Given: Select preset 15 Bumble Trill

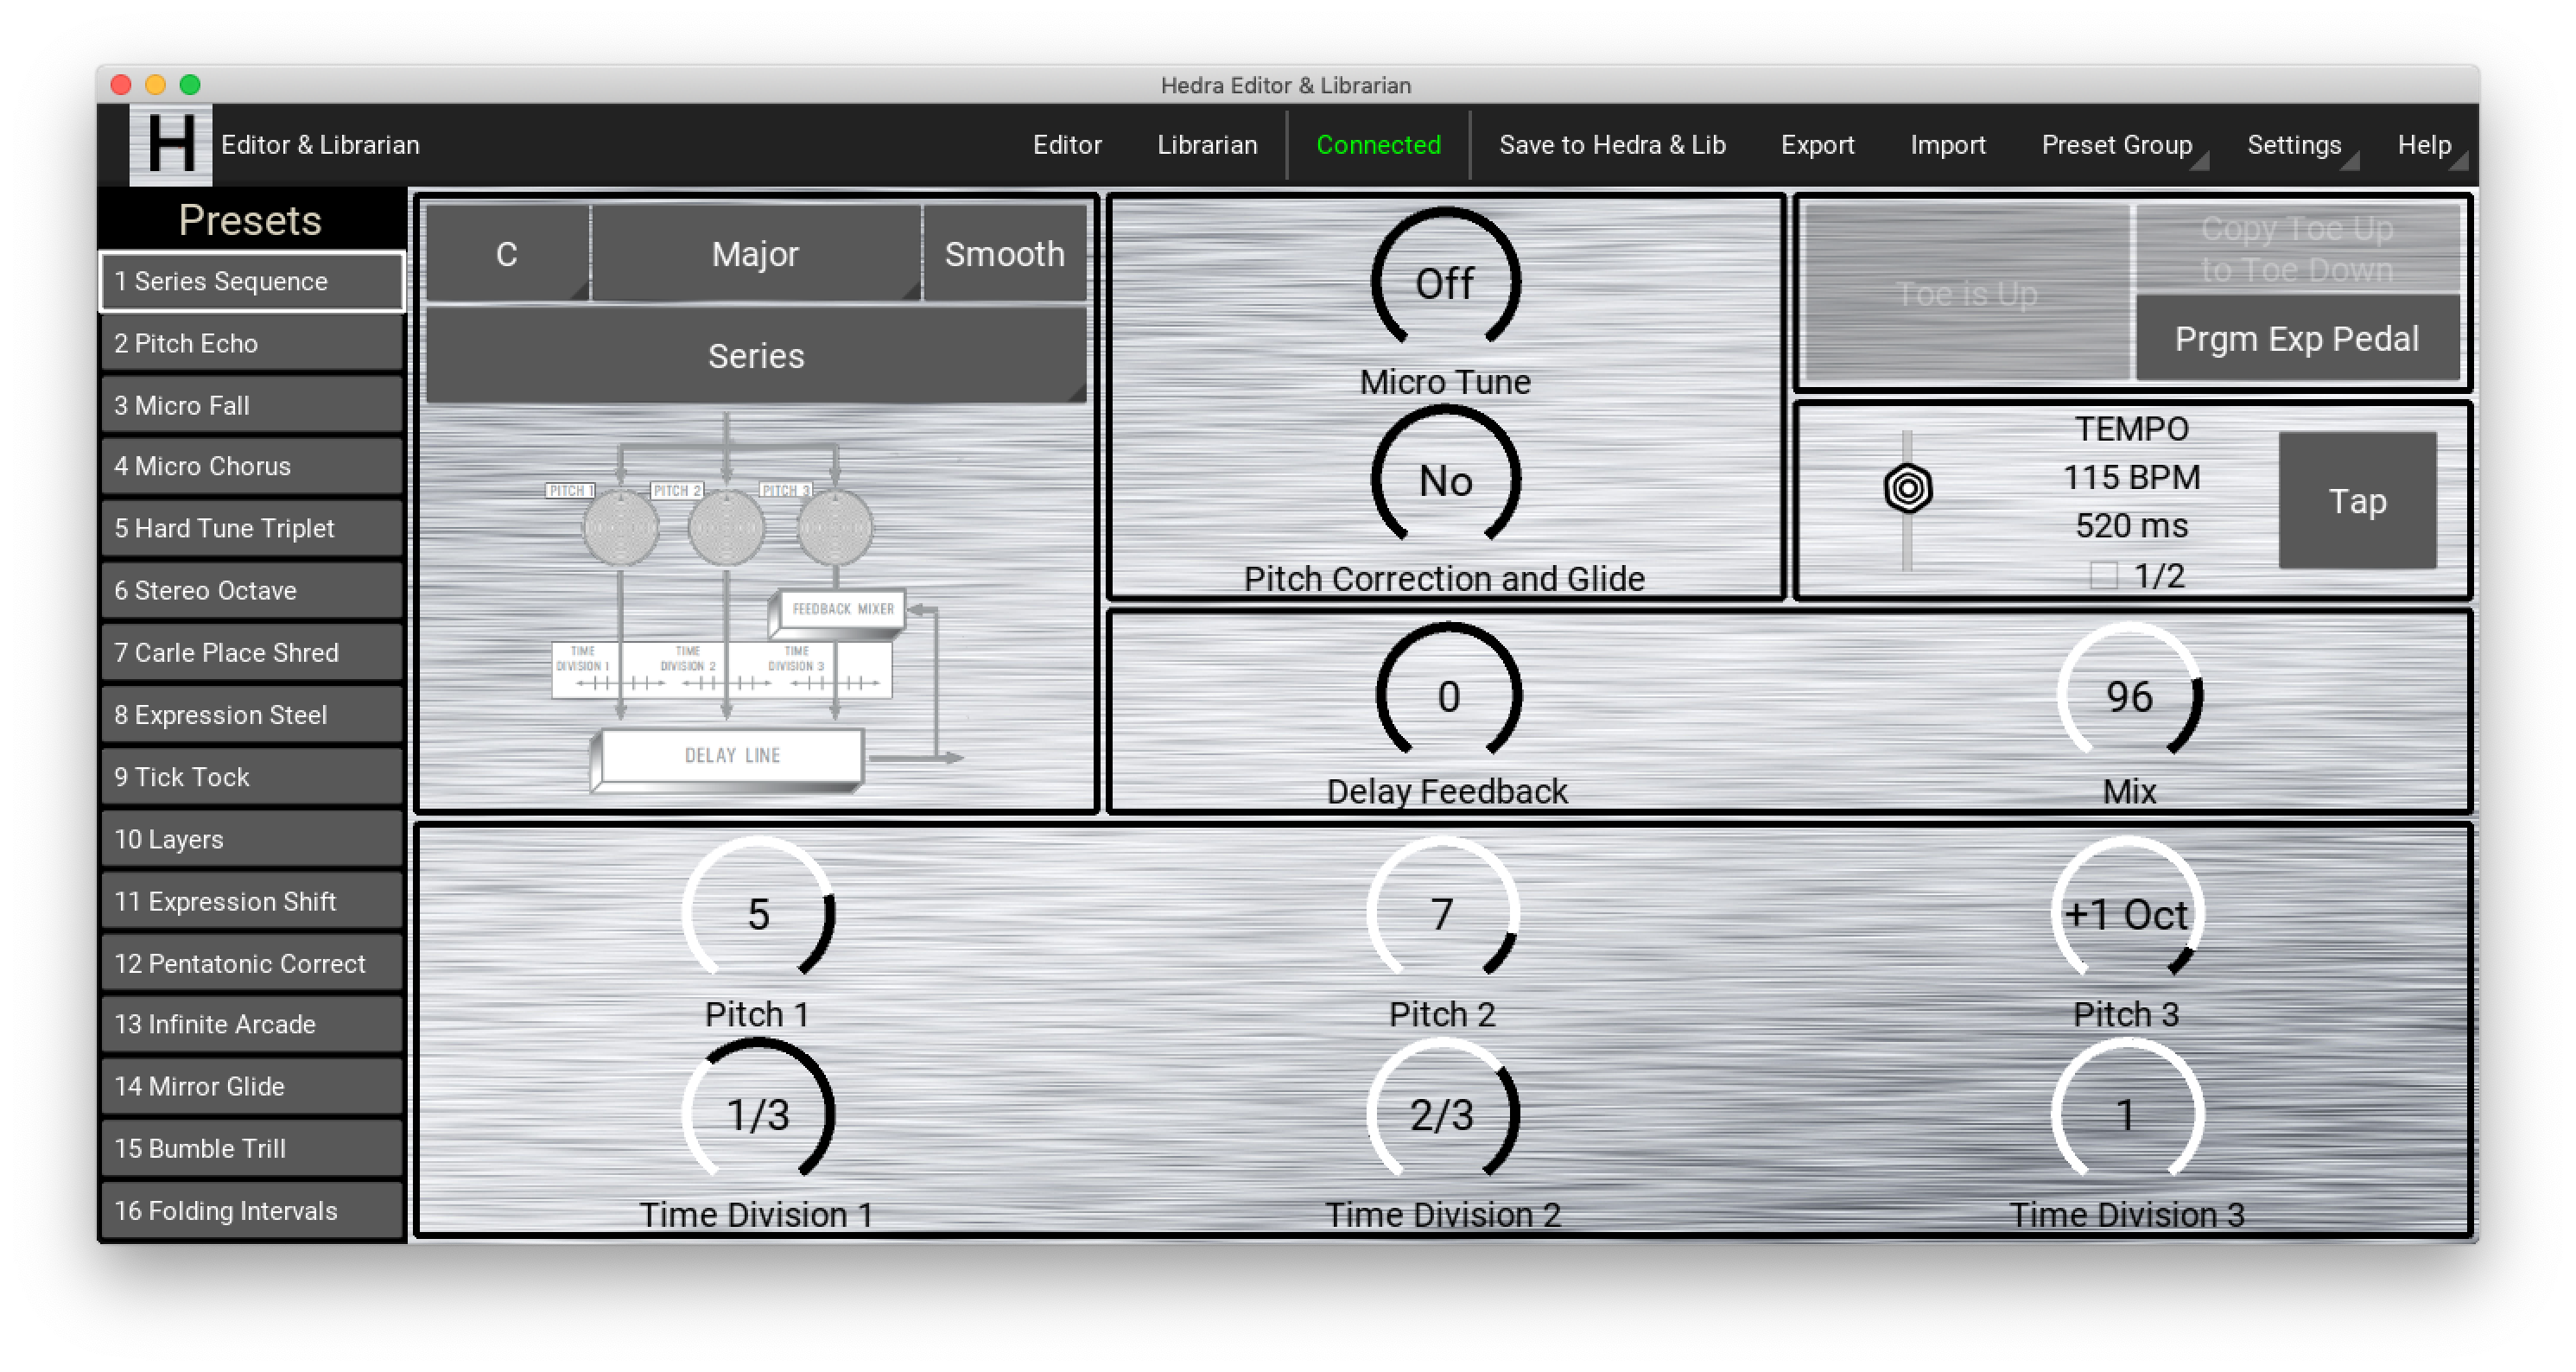Looking at the screenshot, I should (x=252, y=1148).
